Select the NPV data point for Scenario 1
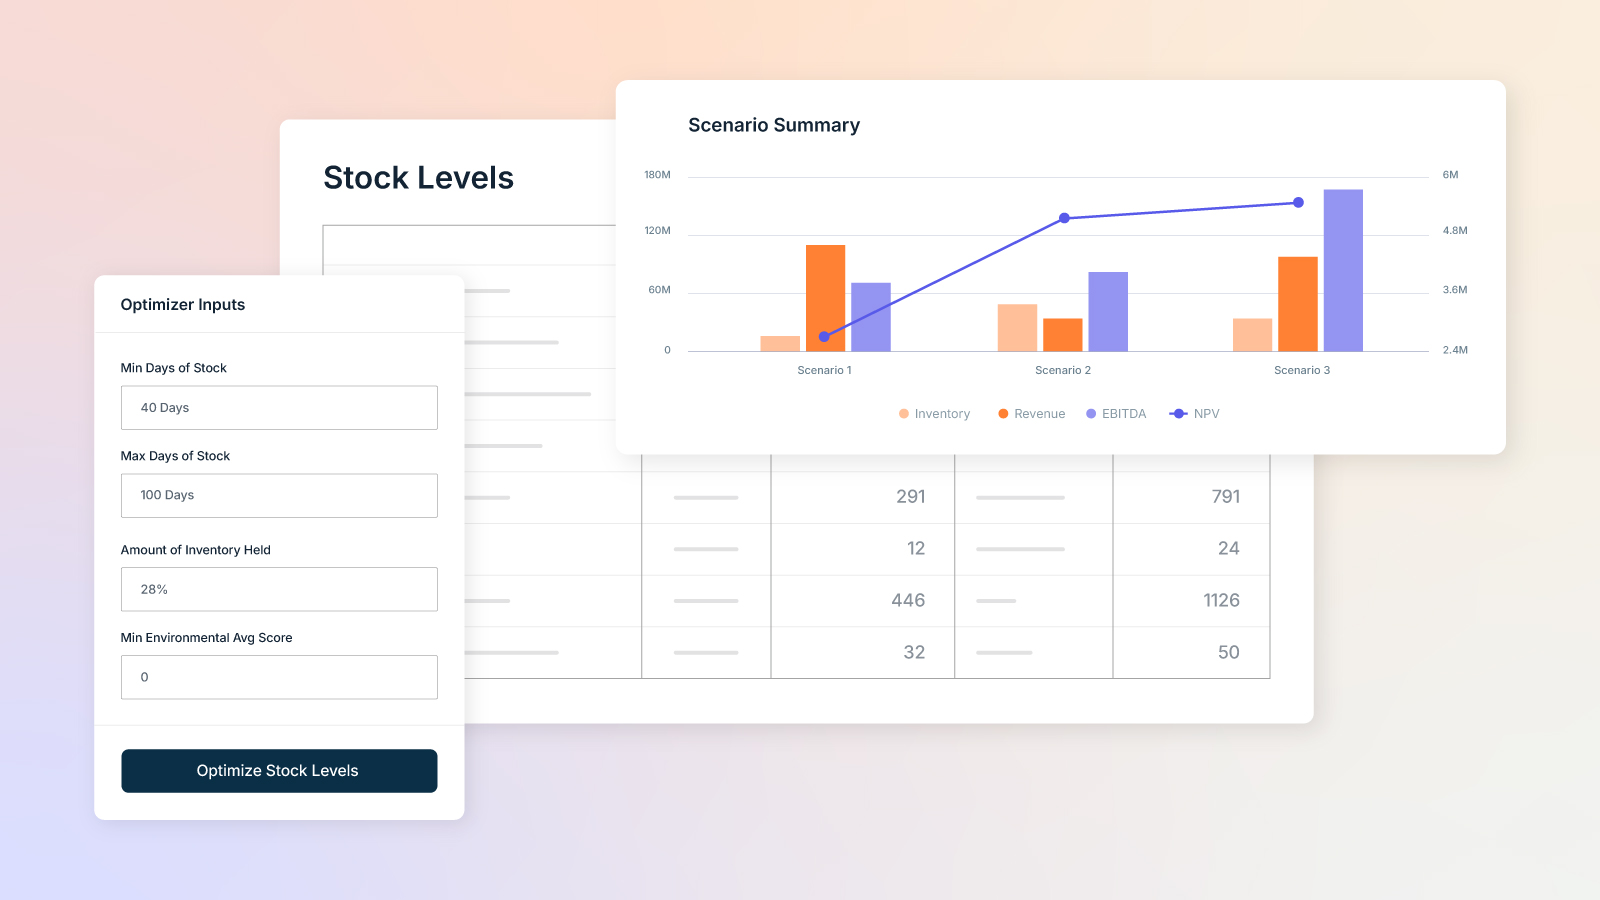This screenshot has height=900, width=1600. click(x=824, y=337)
